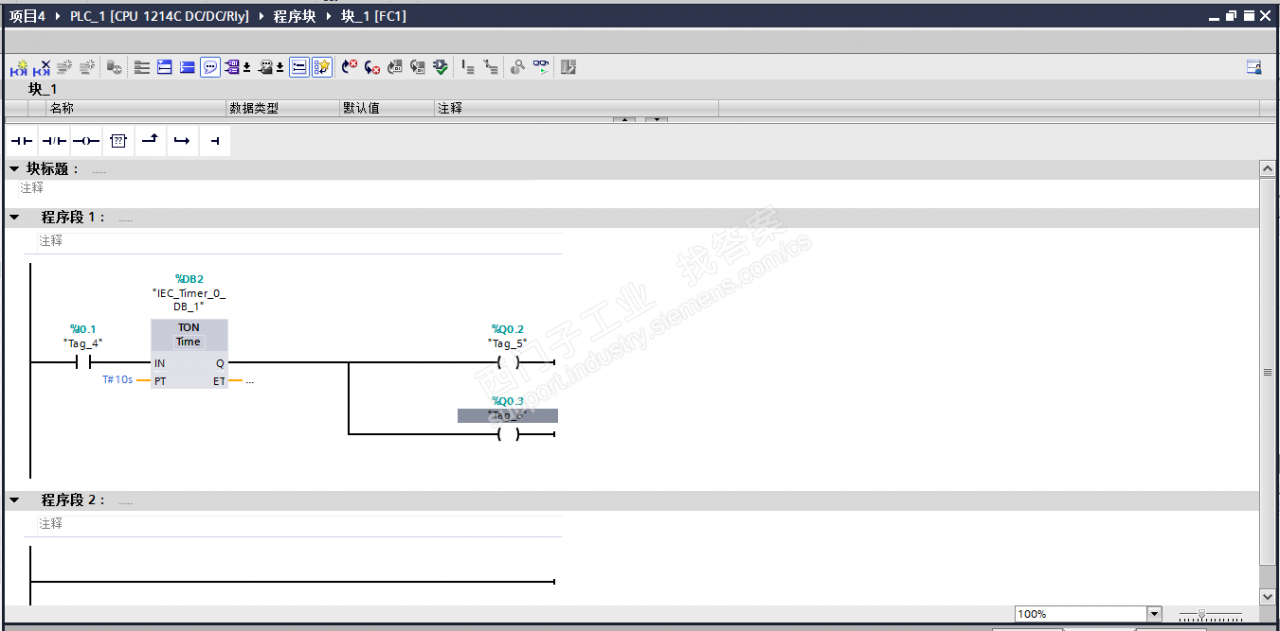The height and width of the screenshot is (631, 1280).
Task: Click the monitoring on/off glasses icon
Action: click(540, 68)
